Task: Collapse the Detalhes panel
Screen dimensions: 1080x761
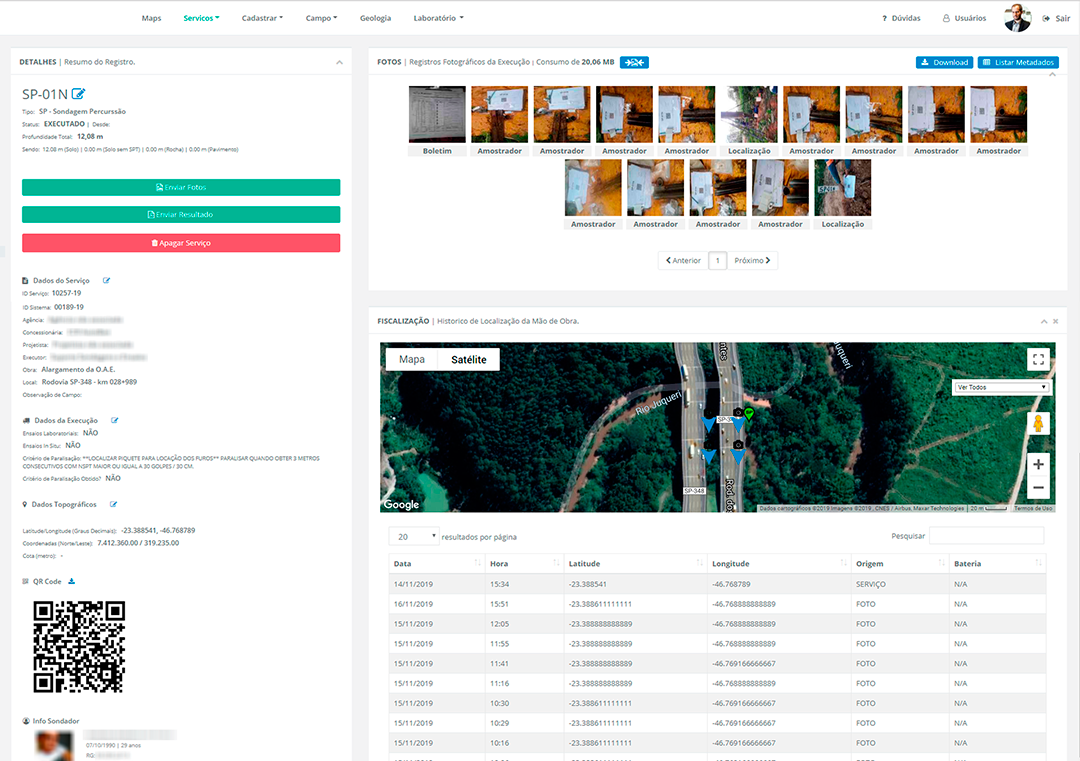Action: click(x=339, y=63)
